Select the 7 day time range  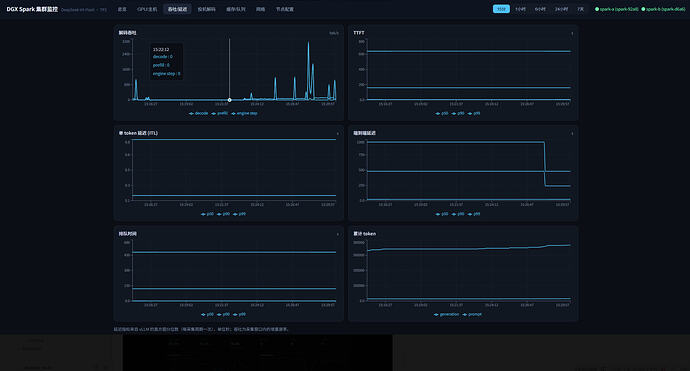(580, 9)
